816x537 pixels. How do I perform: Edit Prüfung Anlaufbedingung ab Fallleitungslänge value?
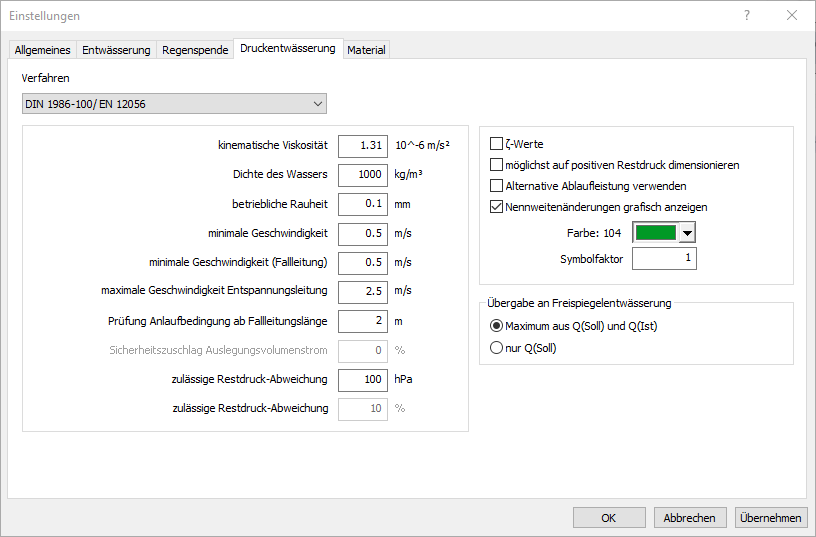pyautogui.click(x=363, y=321)
